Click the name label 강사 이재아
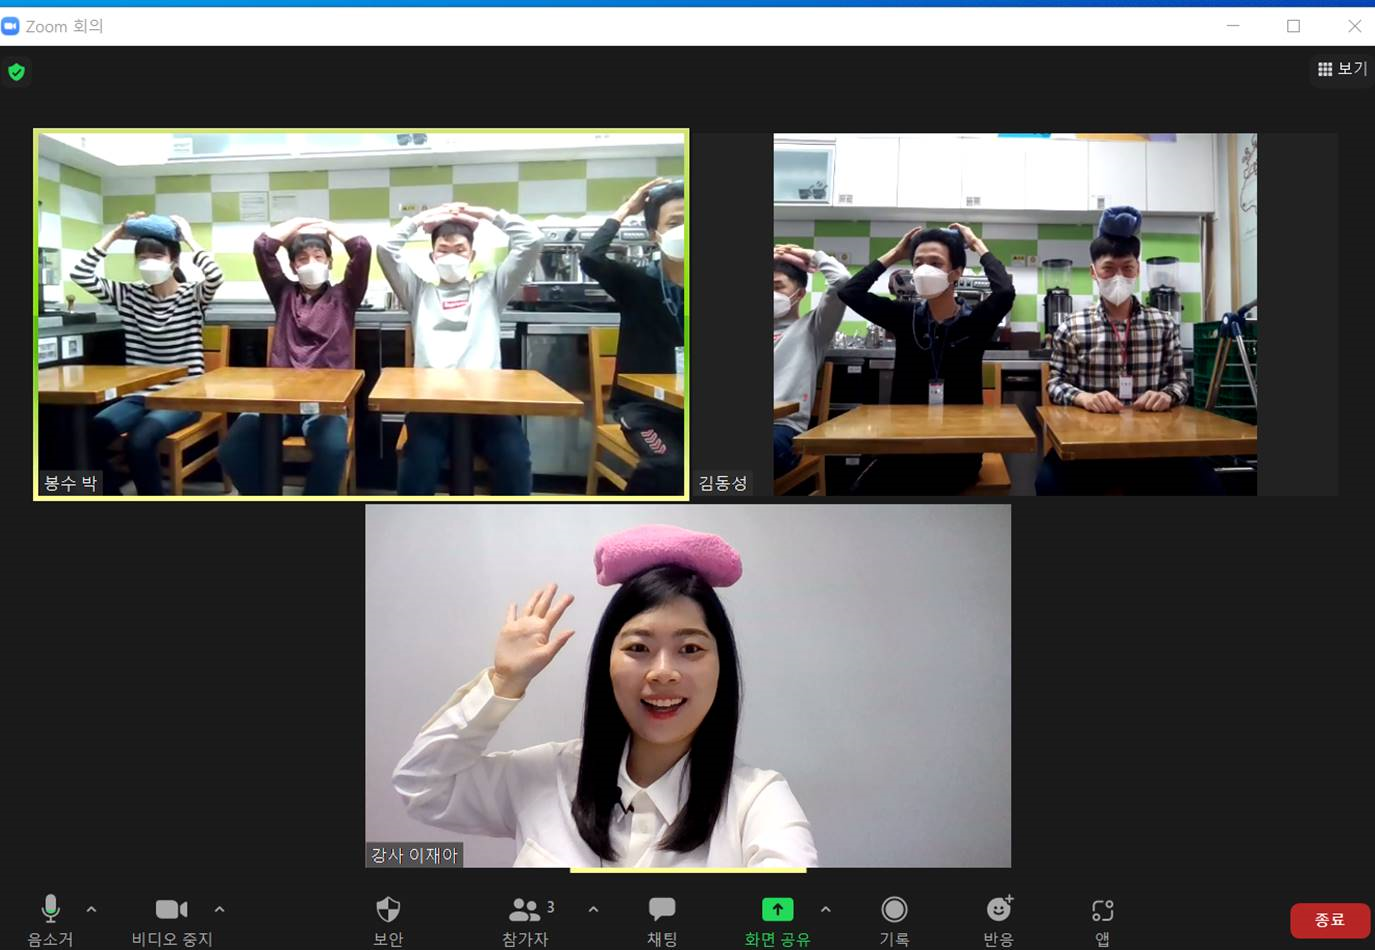1375x950 pixels. [414, 855]
